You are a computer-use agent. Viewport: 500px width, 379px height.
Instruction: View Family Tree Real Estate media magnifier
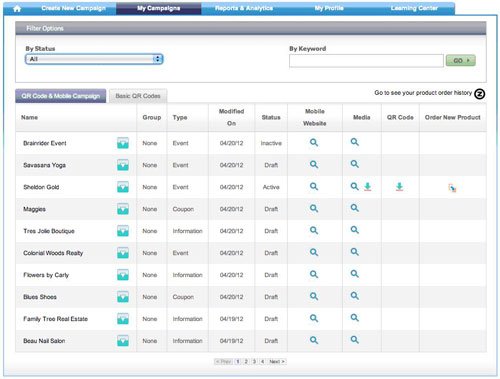(x=355, y=318)
